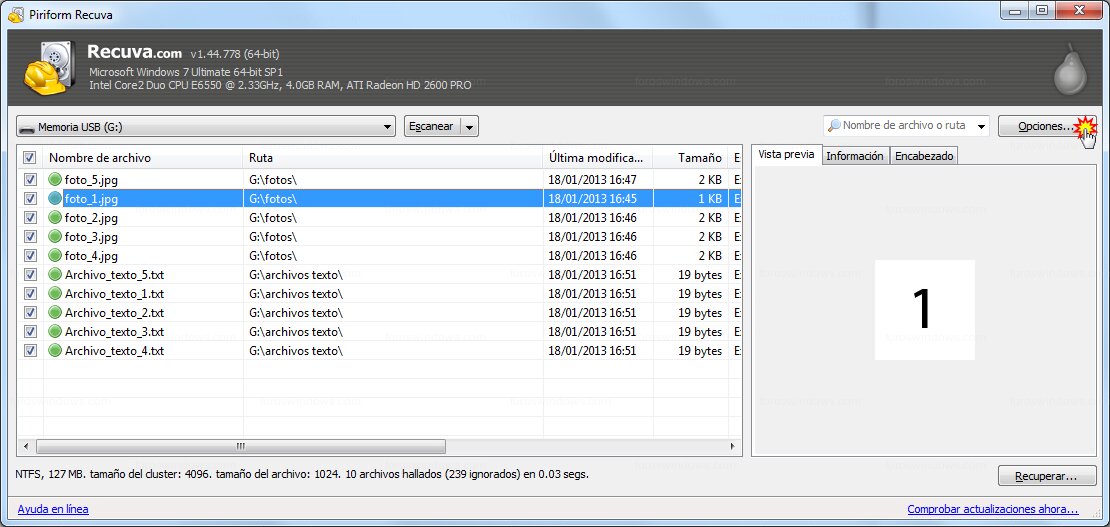This screenshot has width=1110, height=527.
Task: Click green status icon of Archivo_texto_3.txt
Action: pyautogui.click(x=55, y=332)
